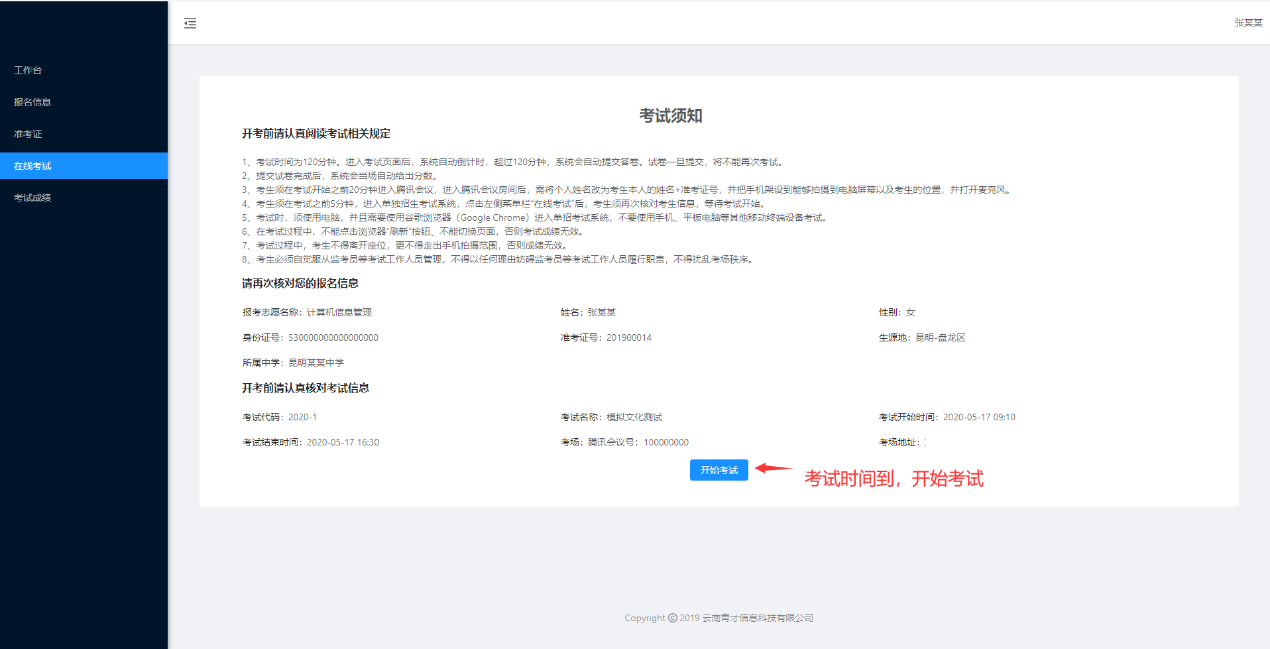Screen dimensions: 1270x649
Task: Click the 计算机信息管理 major name
Action: click(x=339, y=312)
